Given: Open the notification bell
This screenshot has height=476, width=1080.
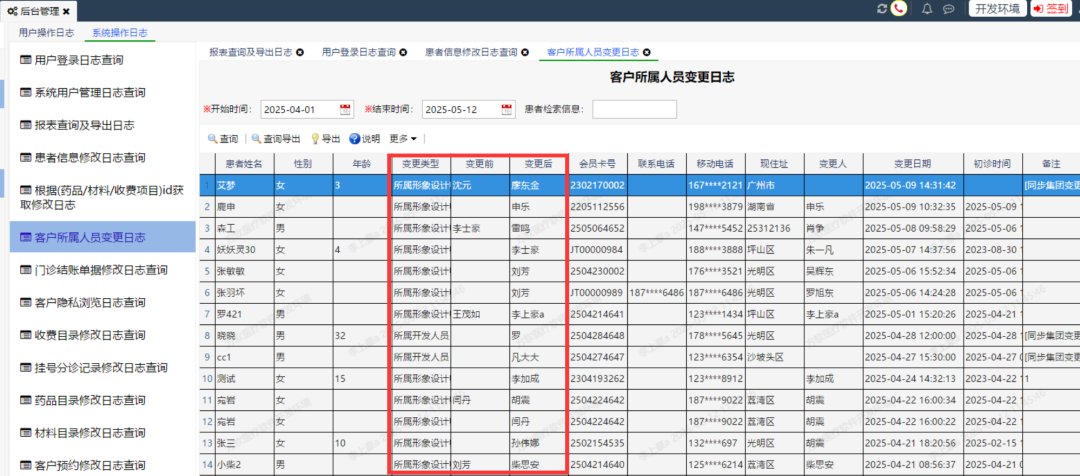Looking at the screenshot, I should pos(927,9).
